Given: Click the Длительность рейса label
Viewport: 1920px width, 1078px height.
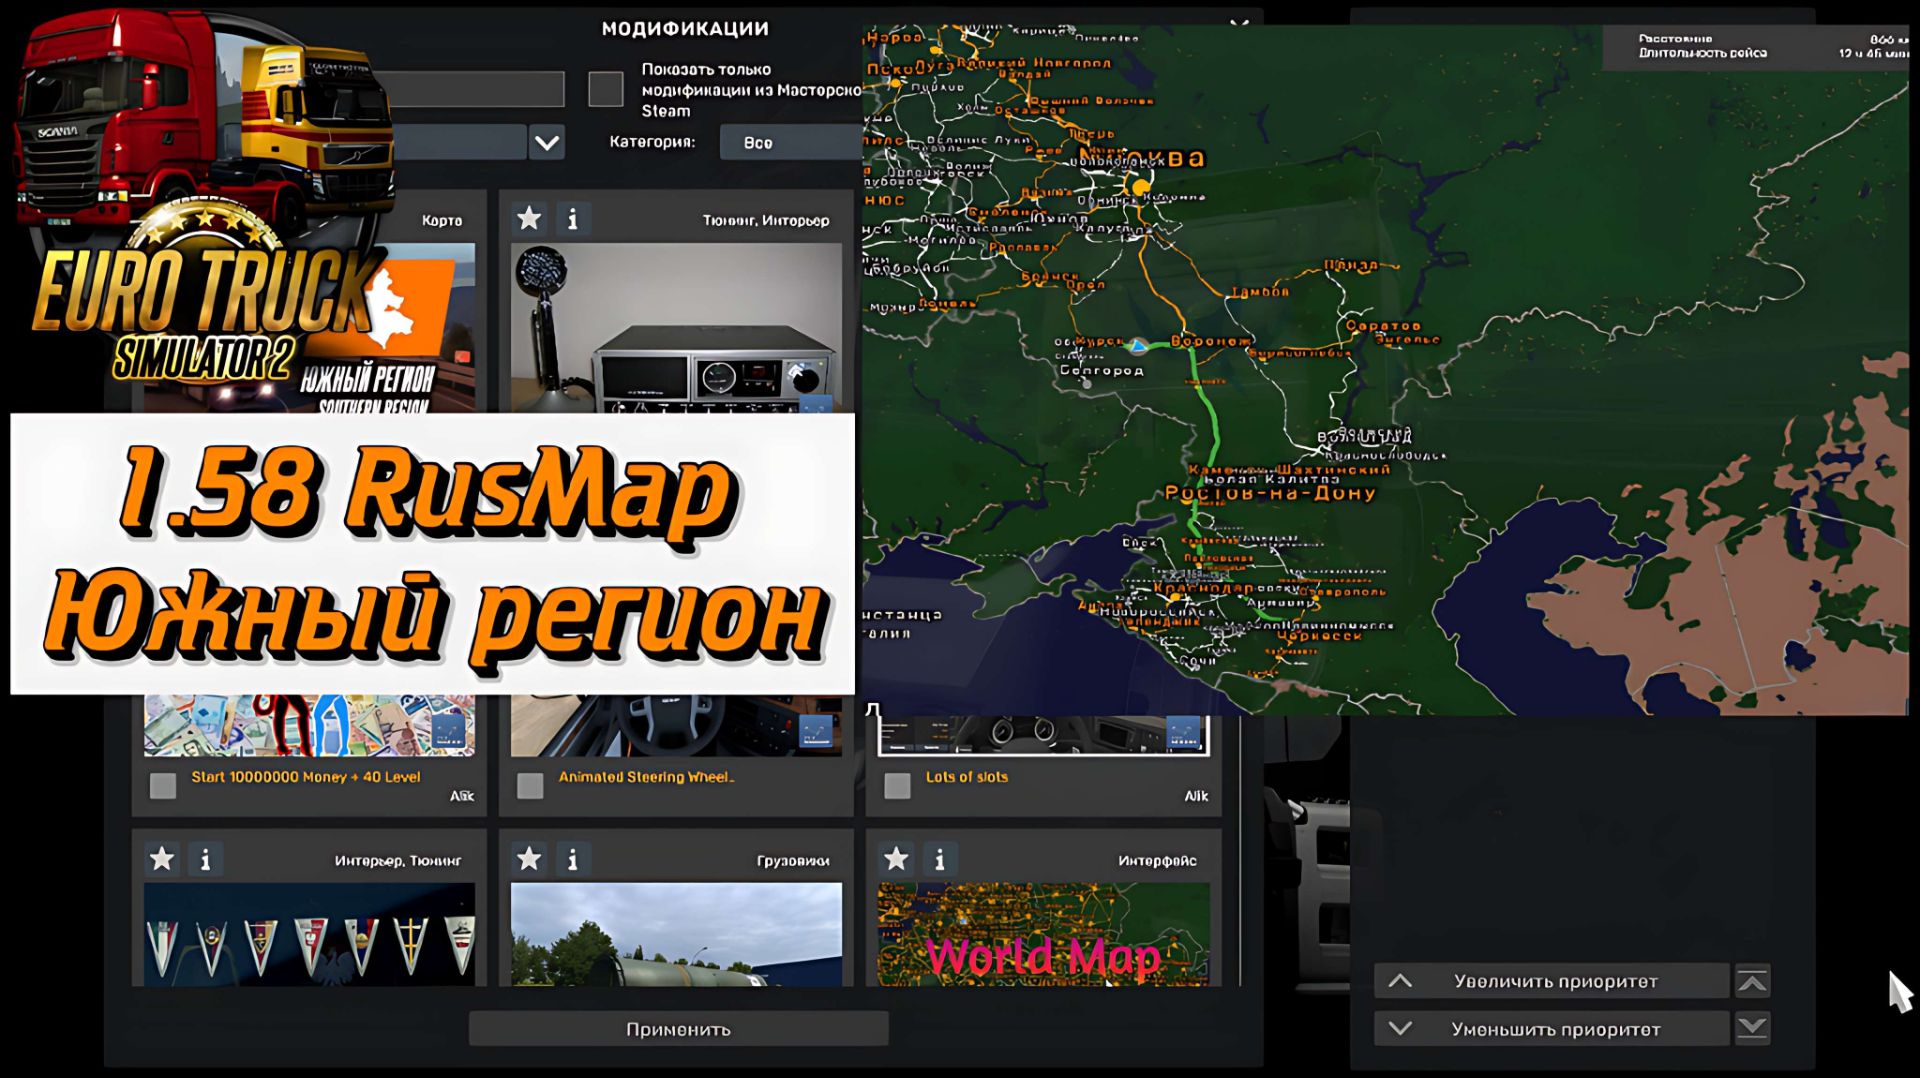Looking at the screenshot, I should 1702,53.
